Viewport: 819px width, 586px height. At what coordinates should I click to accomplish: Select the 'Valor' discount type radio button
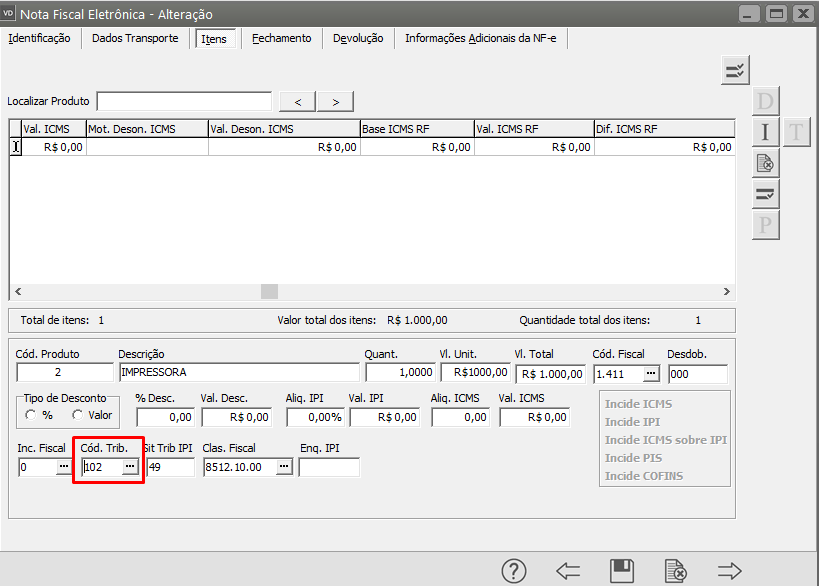(x=77, y=415)
